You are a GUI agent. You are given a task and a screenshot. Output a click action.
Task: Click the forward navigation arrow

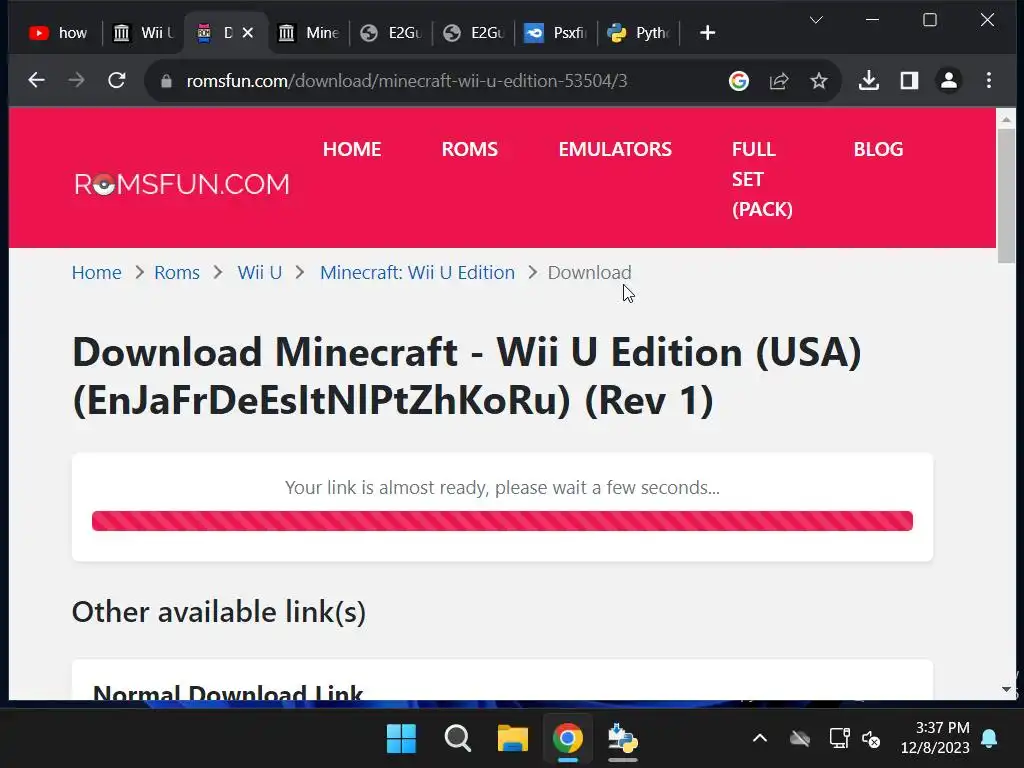[x=76, y=80]
